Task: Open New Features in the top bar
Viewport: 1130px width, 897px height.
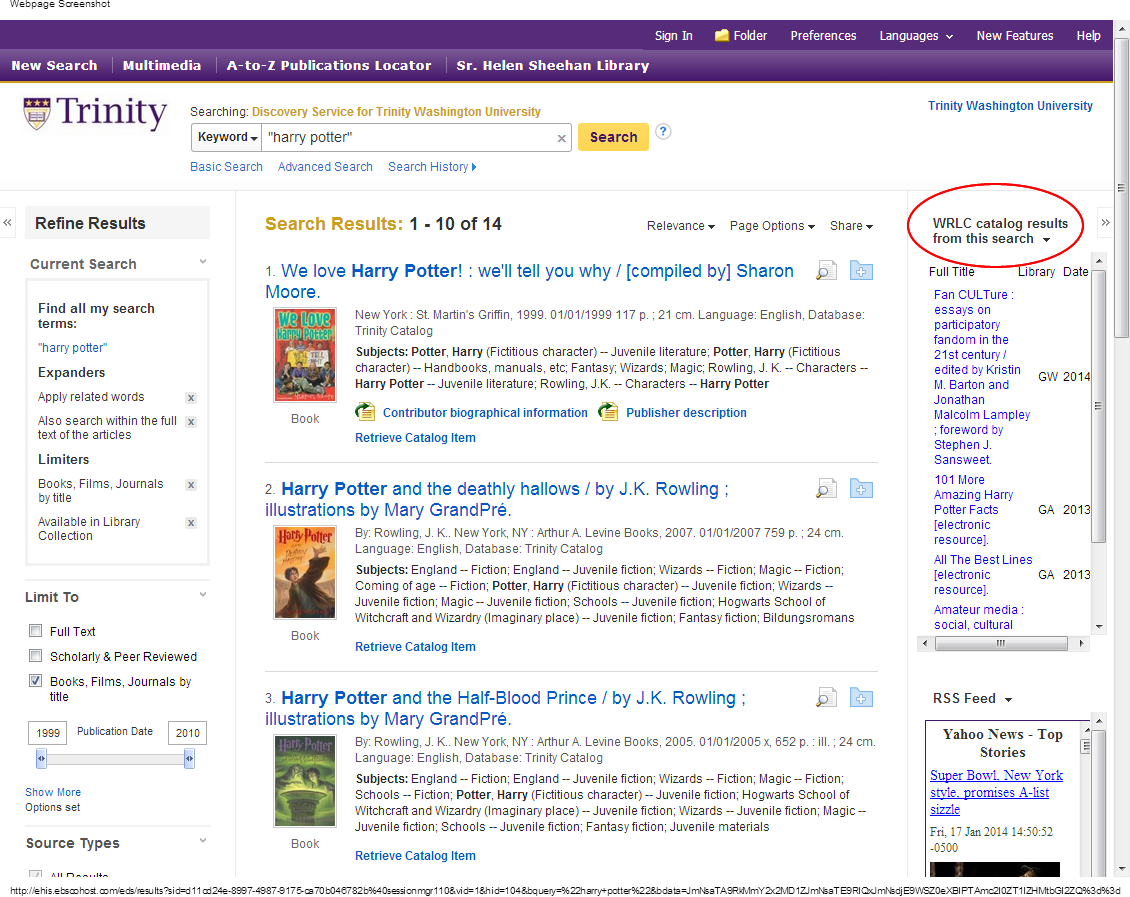Action: tap(1015, 35)
